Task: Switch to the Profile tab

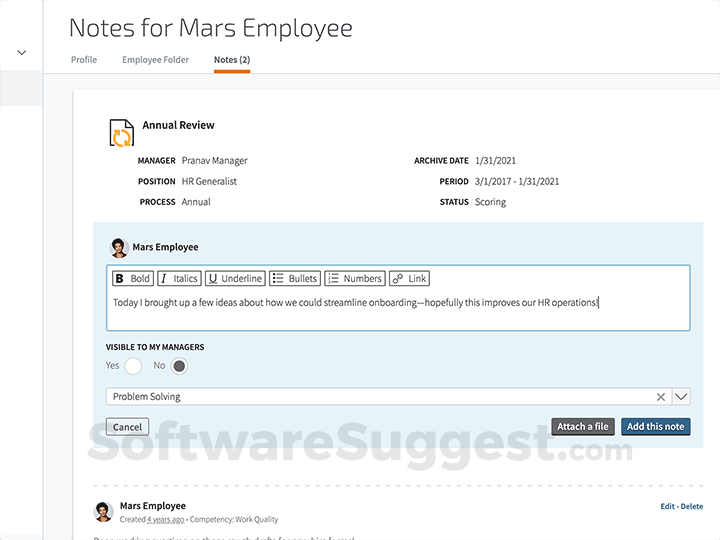Action: [84, 60]
